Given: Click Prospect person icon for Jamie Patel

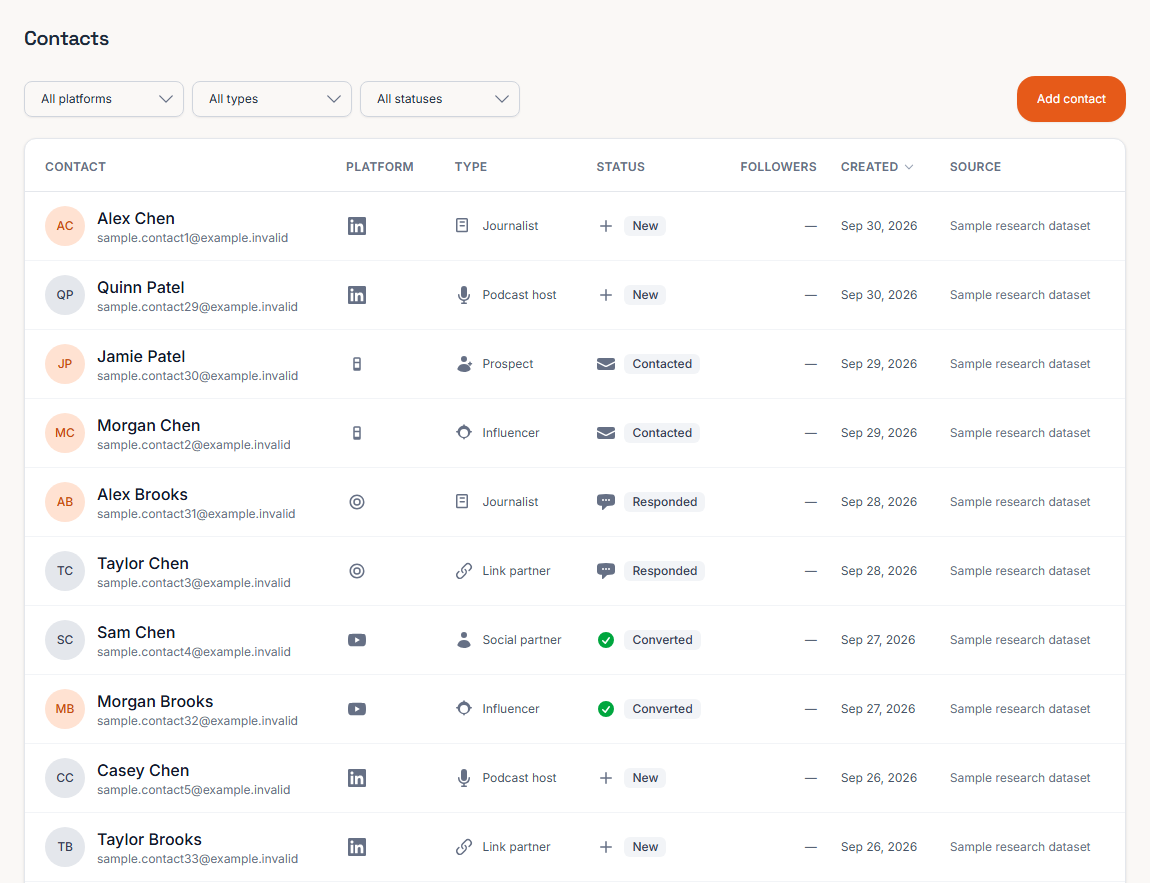Looking at the screenshot, I should [x=464, y=364].
